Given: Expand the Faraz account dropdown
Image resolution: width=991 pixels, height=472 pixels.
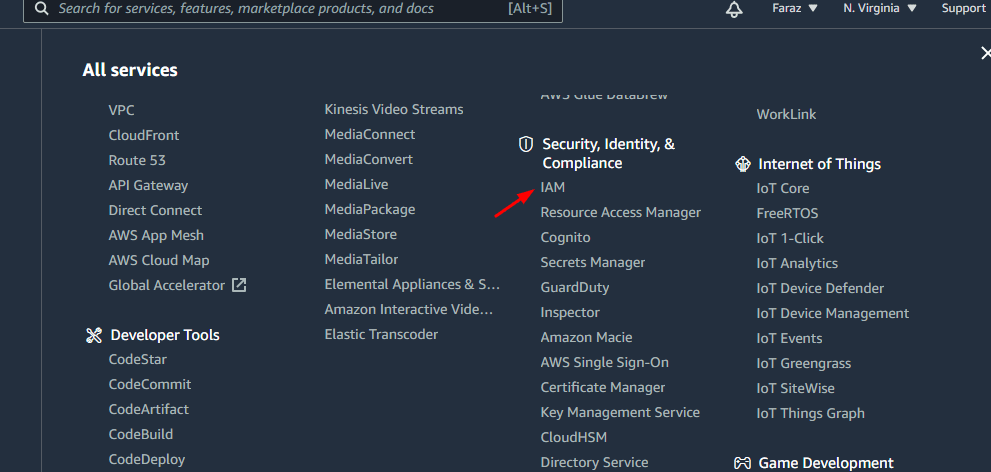Looking at the screenshot, I should (x=794, y=8).
